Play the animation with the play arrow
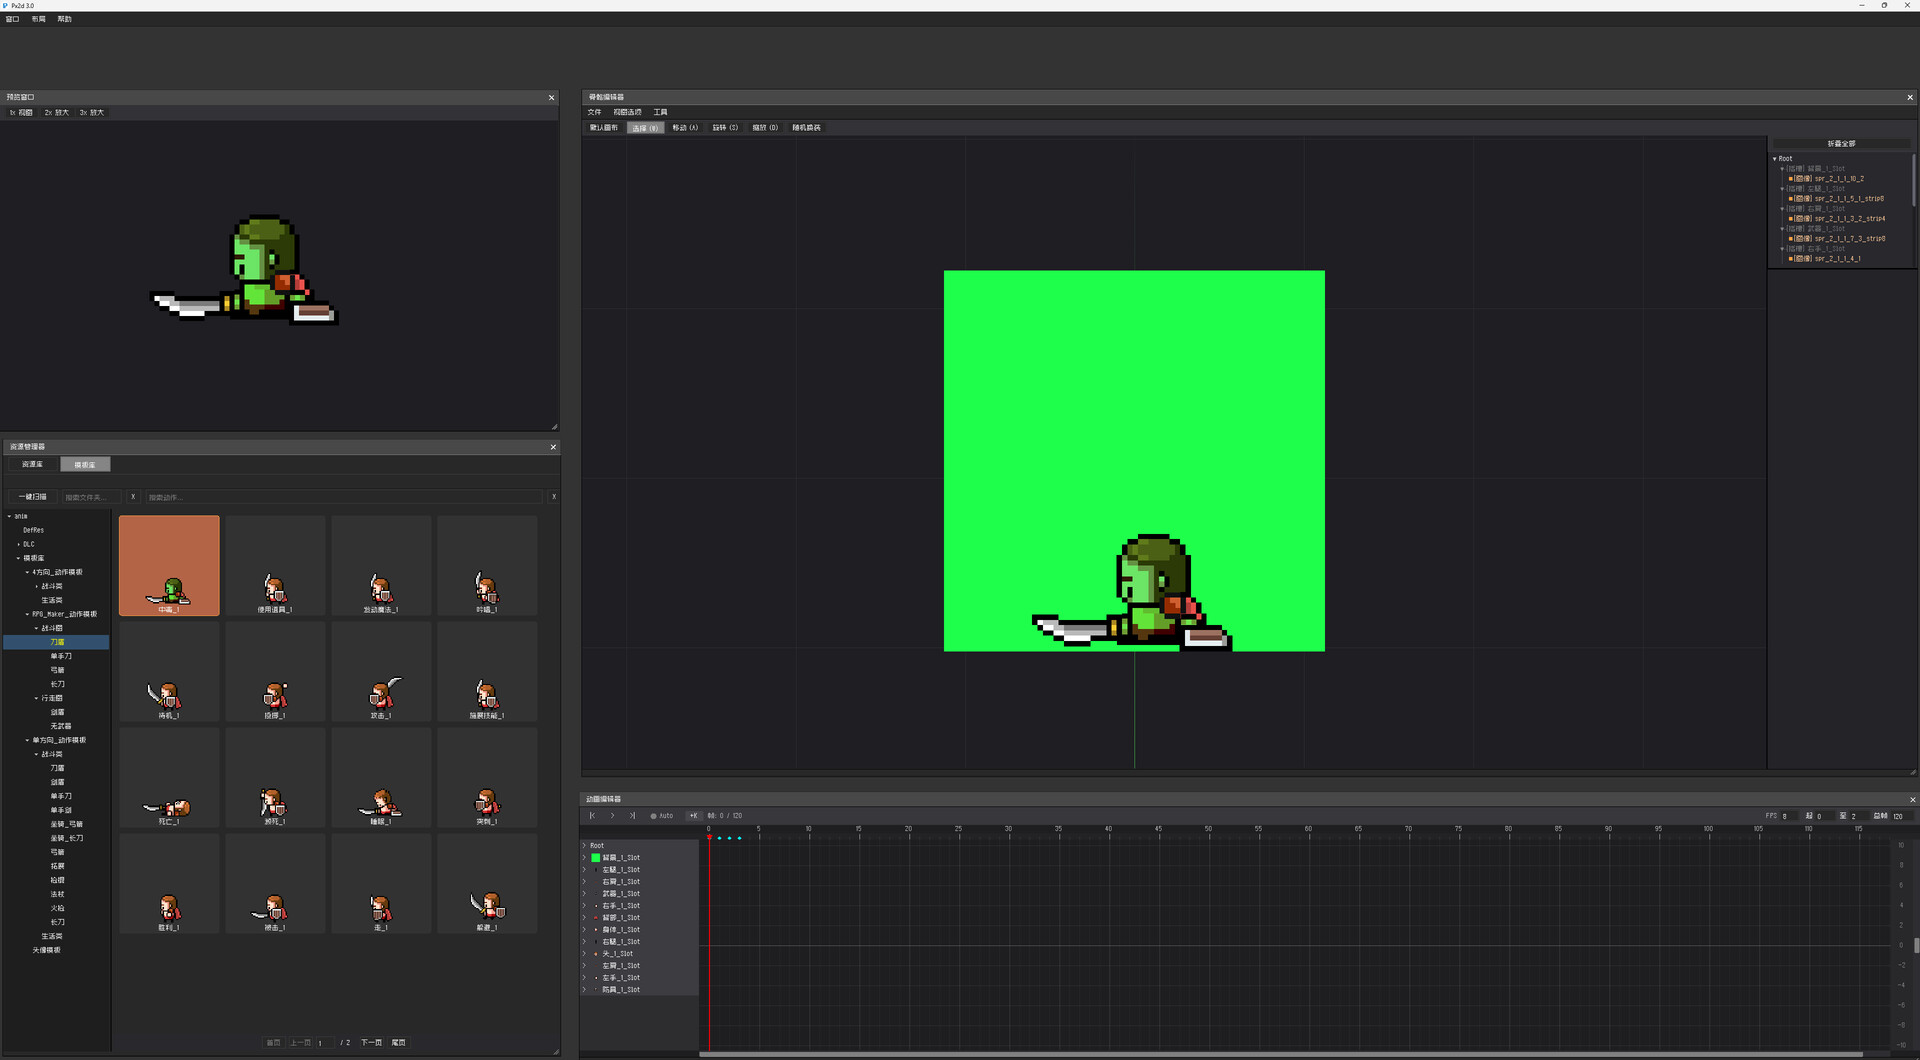This screenshot has width=1920, height=1060. point(612,816)
